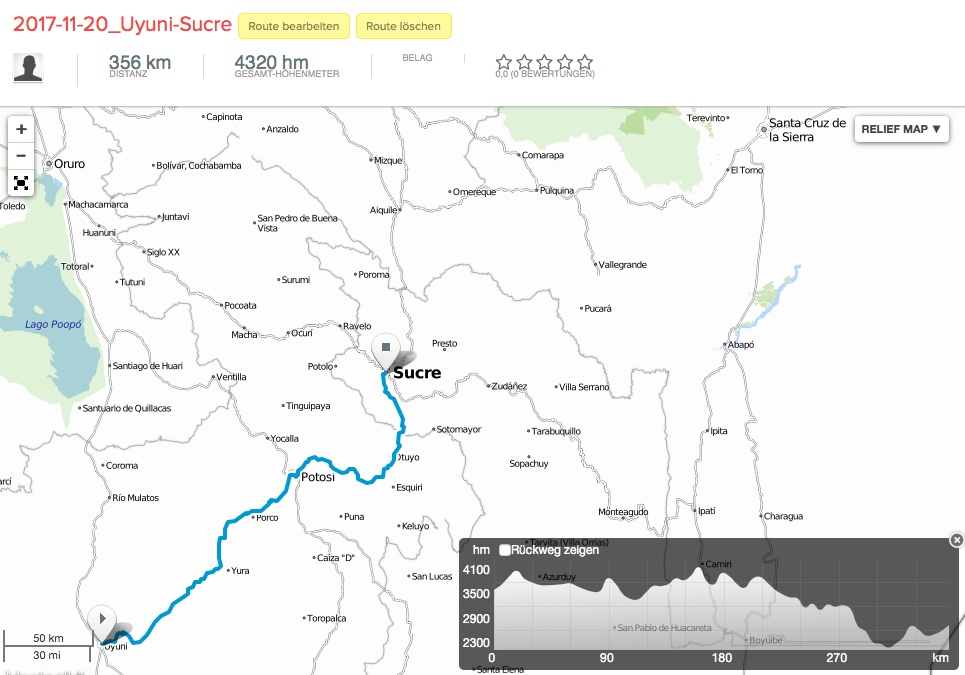Give the route three stars
Image resolution: width=965 pixels, height=675 pixels.
[545, 62]
